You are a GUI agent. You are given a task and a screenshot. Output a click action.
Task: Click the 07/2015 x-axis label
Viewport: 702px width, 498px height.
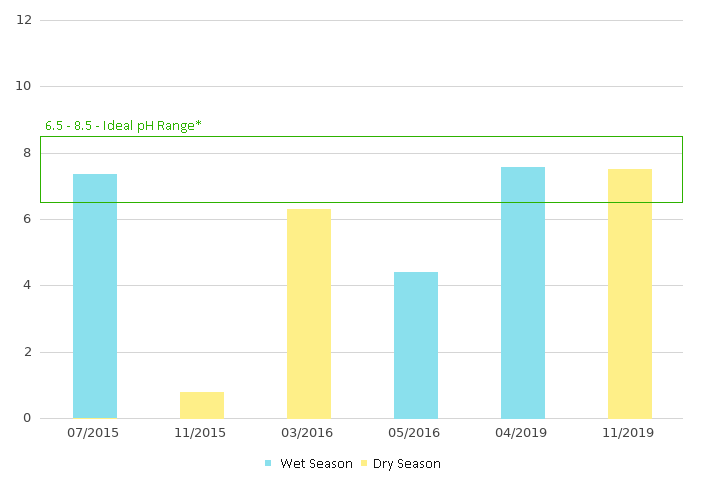95,433
